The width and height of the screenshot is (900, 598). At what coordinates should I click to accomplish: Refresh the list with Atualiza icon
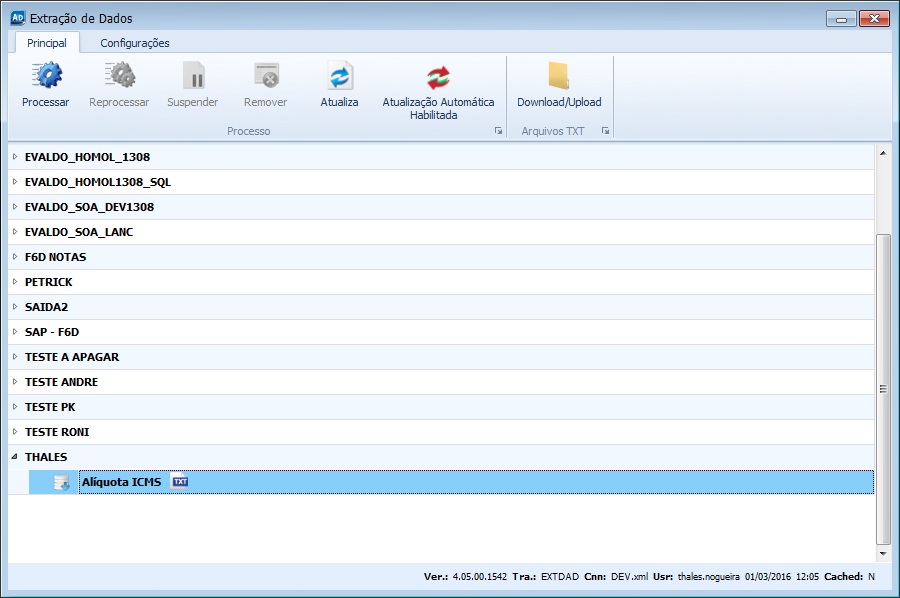pos(339,77)
